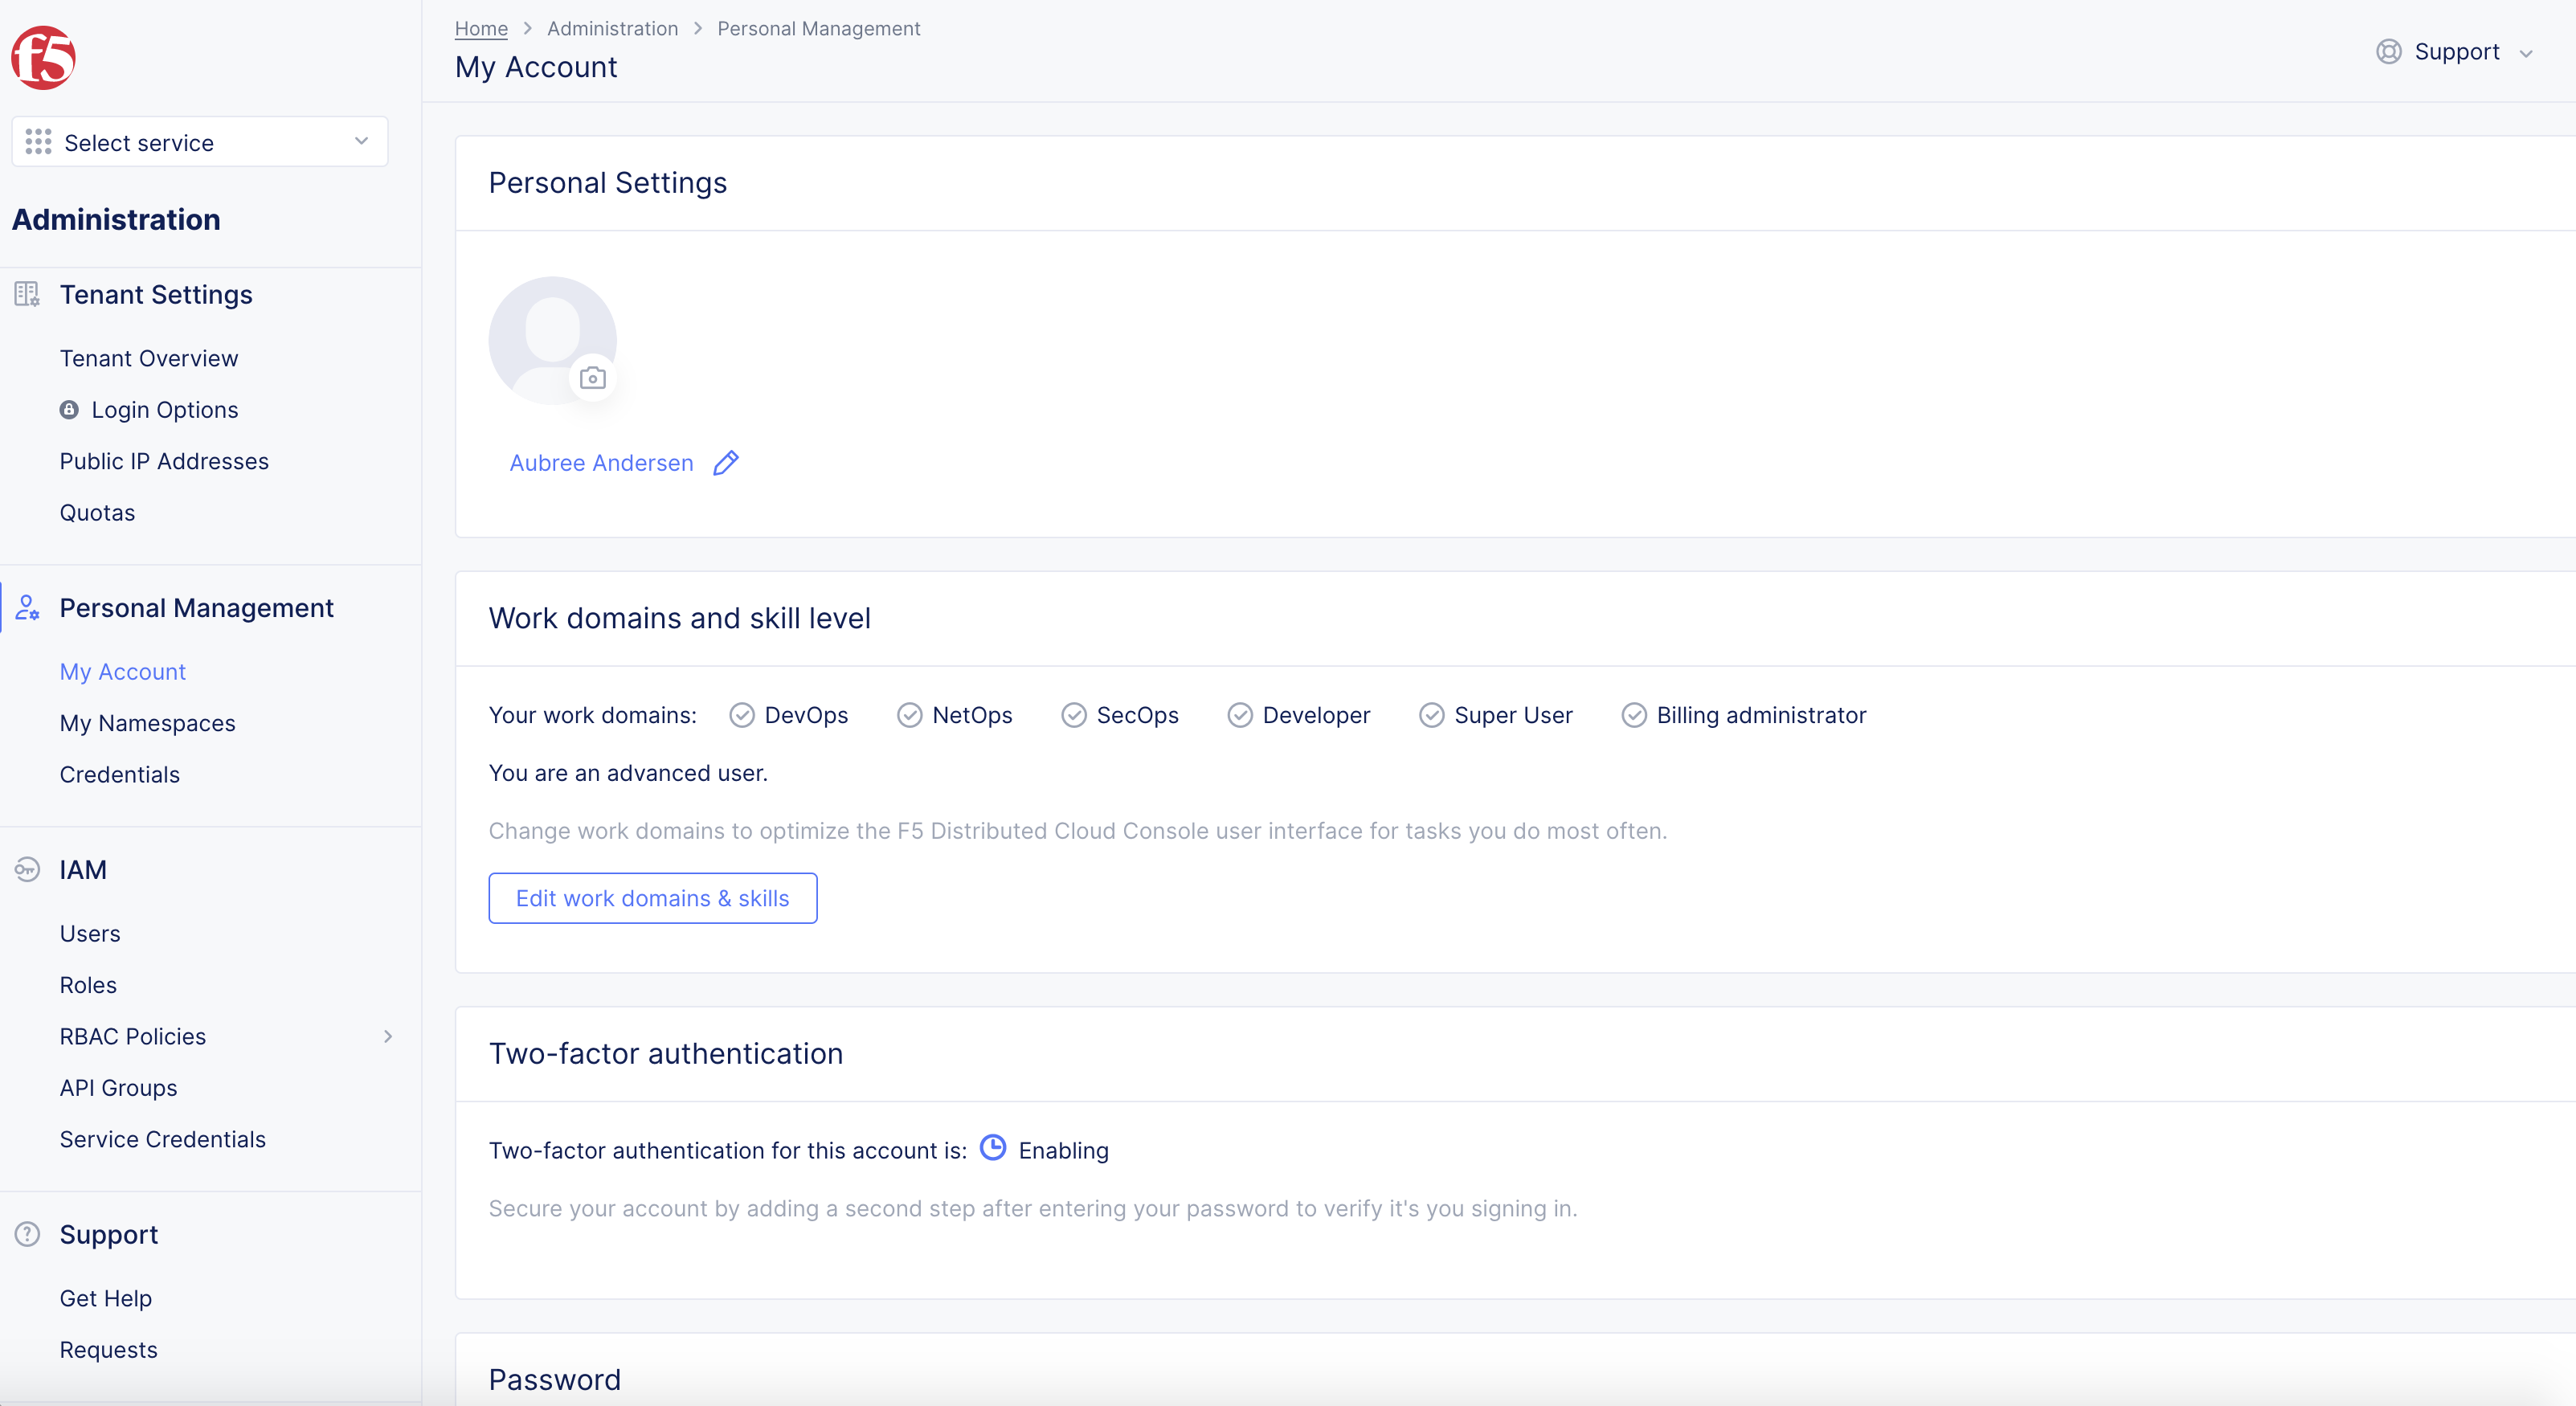Click the Tenant Settings building icon
Image resolution: width=2576 pixels, height=1406 pixels.
(26, 294)
